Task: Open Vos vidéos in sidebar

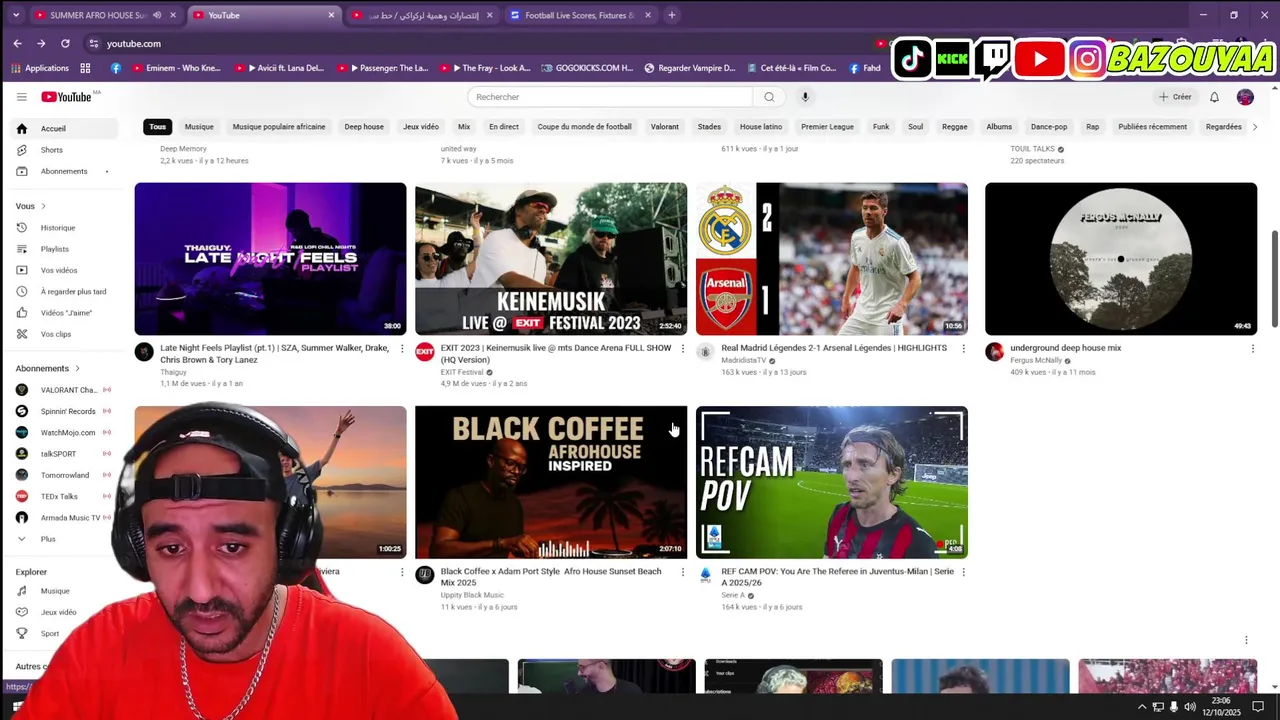Action: point(60,270)
